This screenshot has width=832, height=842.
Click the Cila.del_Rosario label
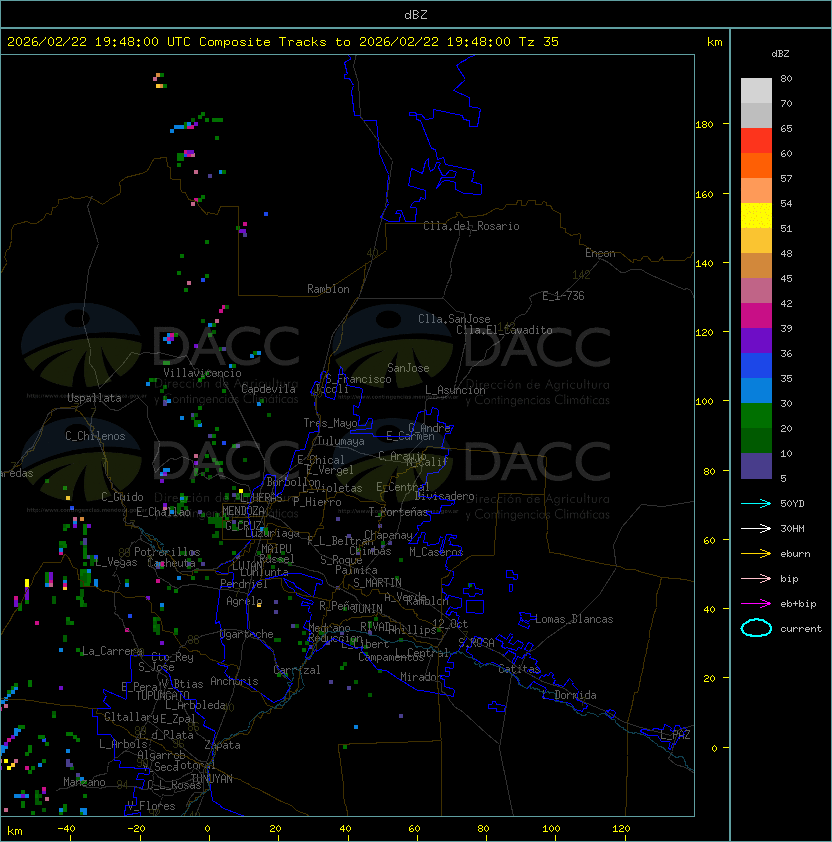[471, 226]
